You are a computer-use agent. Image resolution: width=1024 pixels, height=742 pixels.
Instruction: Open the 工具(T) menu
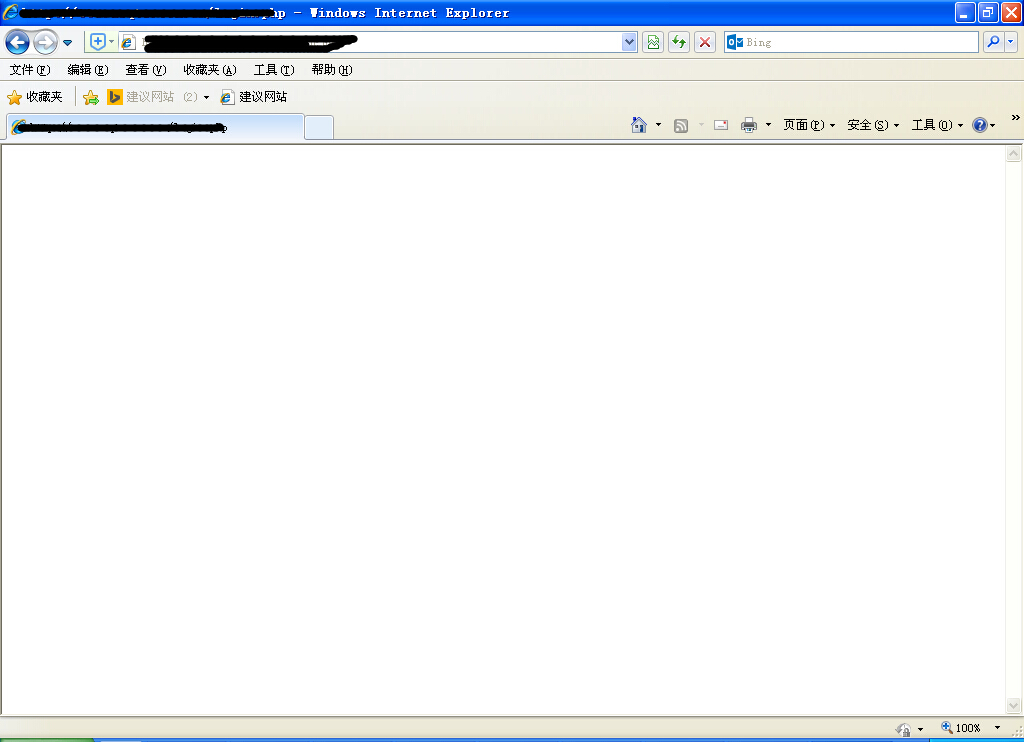coord(274,70)
